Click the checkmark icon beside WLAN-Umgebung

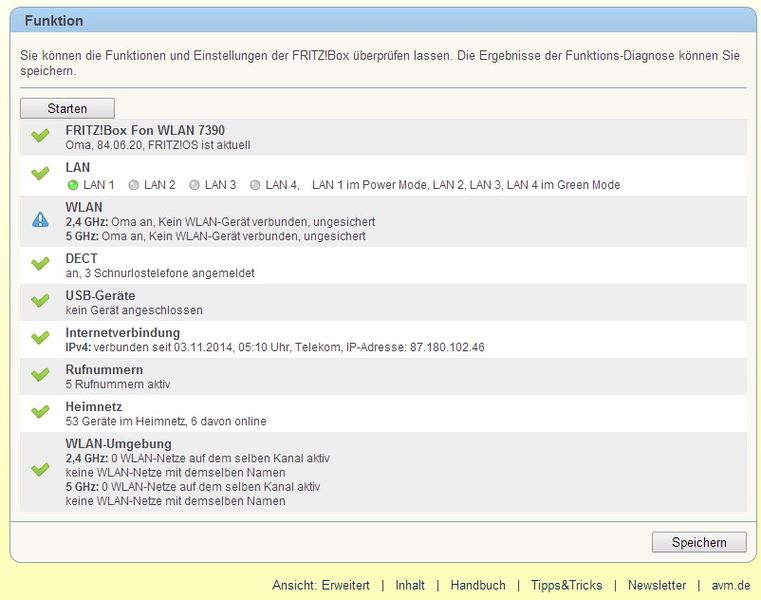pyautogui.click(x=40, y=469)
